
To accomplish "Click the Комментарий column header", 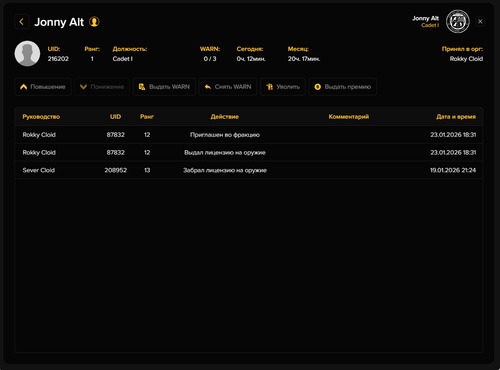I will [349, 117].
